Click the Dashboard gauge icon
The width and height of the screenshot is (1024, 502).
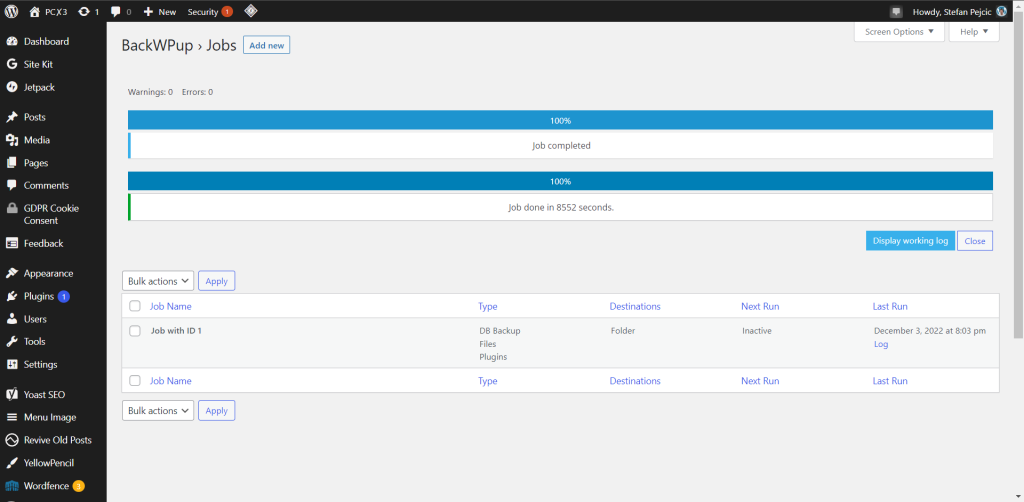click(12, 41)
